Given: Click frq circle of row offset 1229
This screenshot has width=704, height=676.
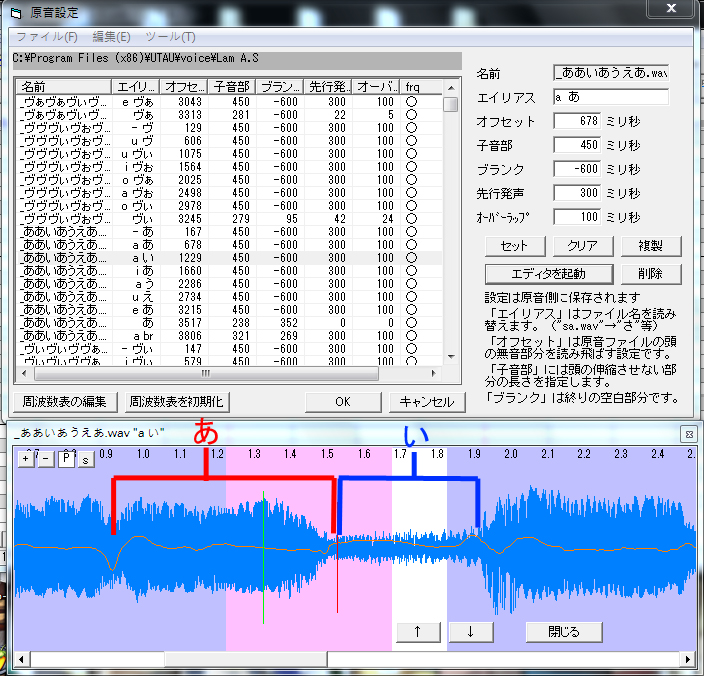Looking at the screenshot, I should click(411, 258).
